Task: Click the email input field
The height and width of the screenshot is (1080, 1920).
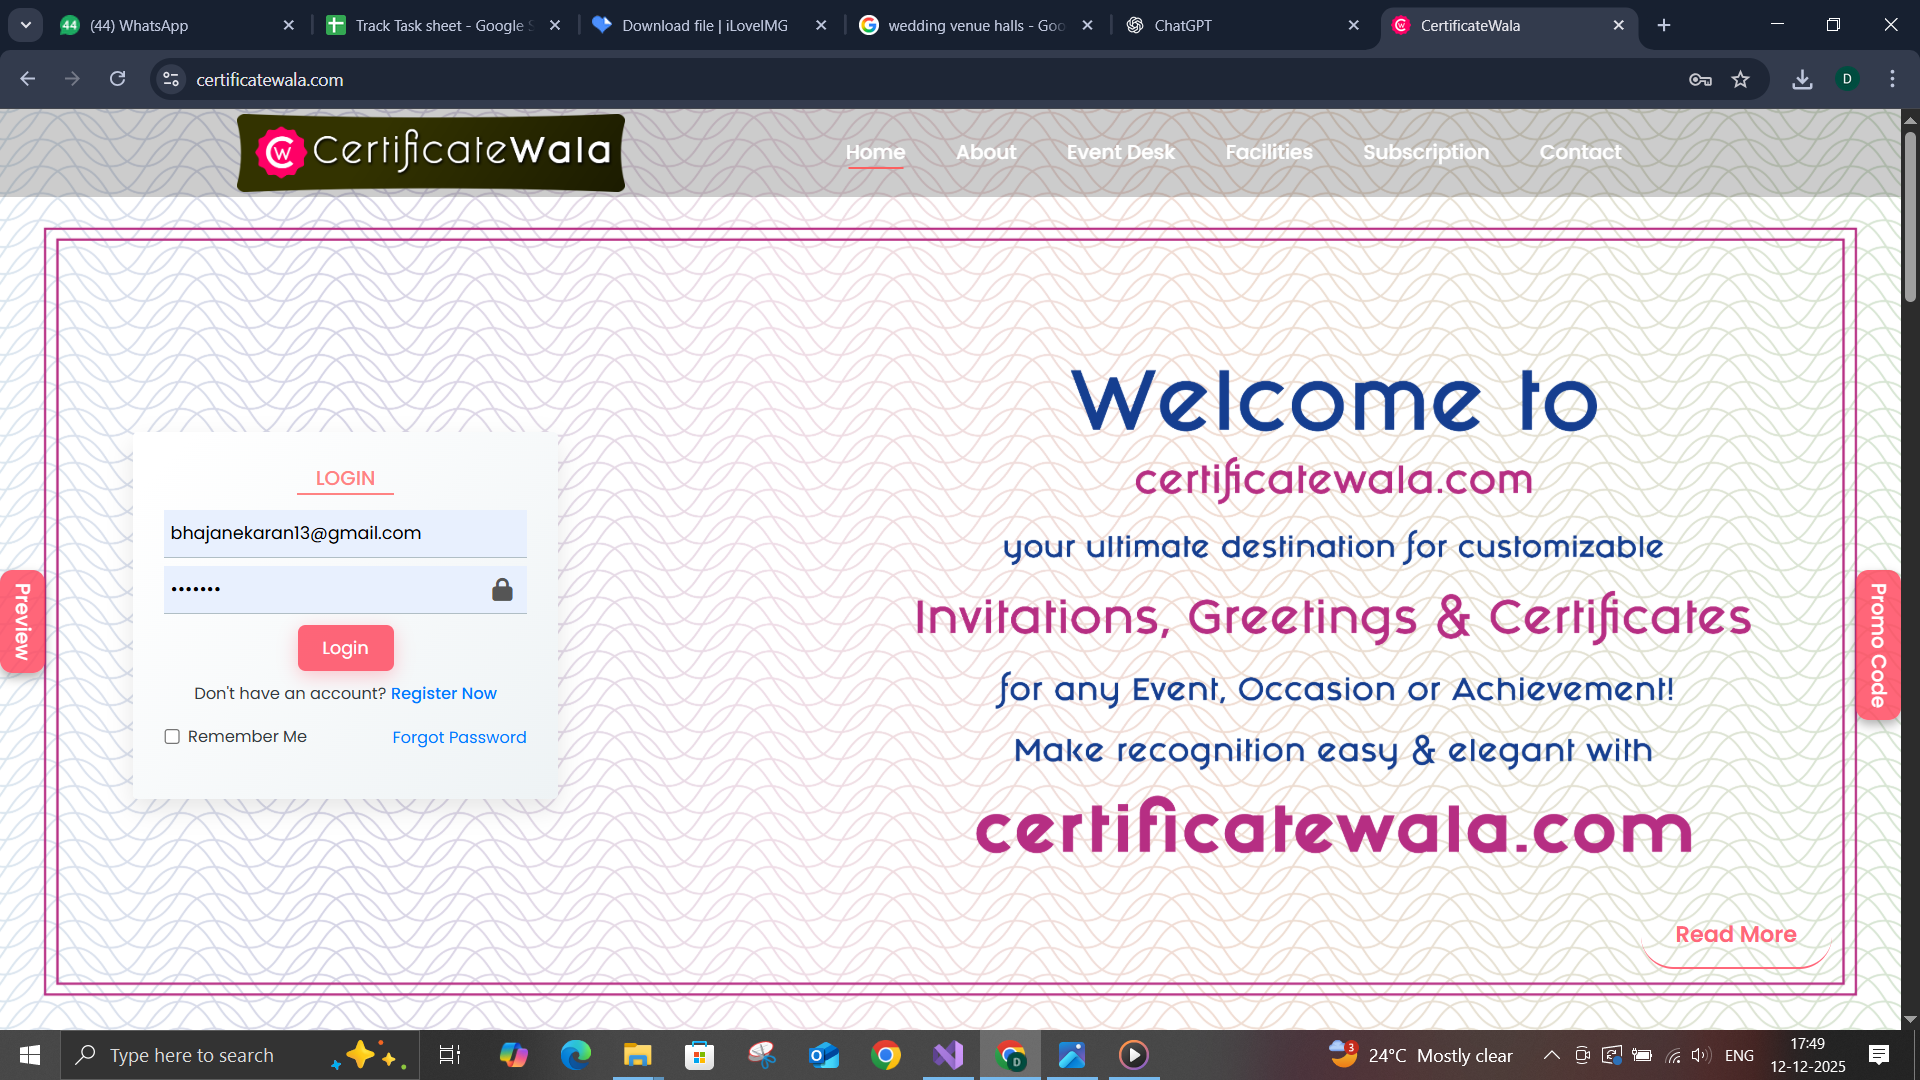Action: (345, 533)
